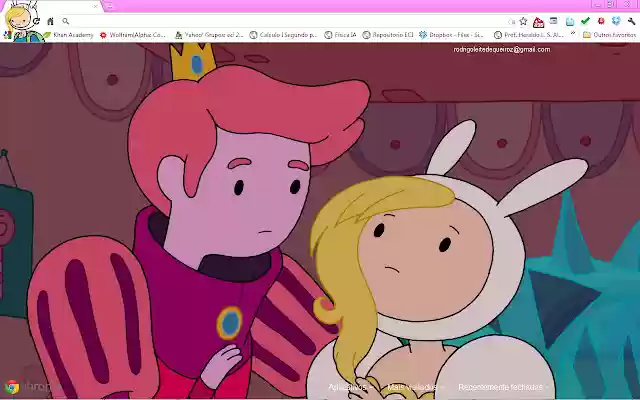This screenshot has width=640, height=400.
Task: Open the Outros favoritos folder
Action: pos(609,35)
